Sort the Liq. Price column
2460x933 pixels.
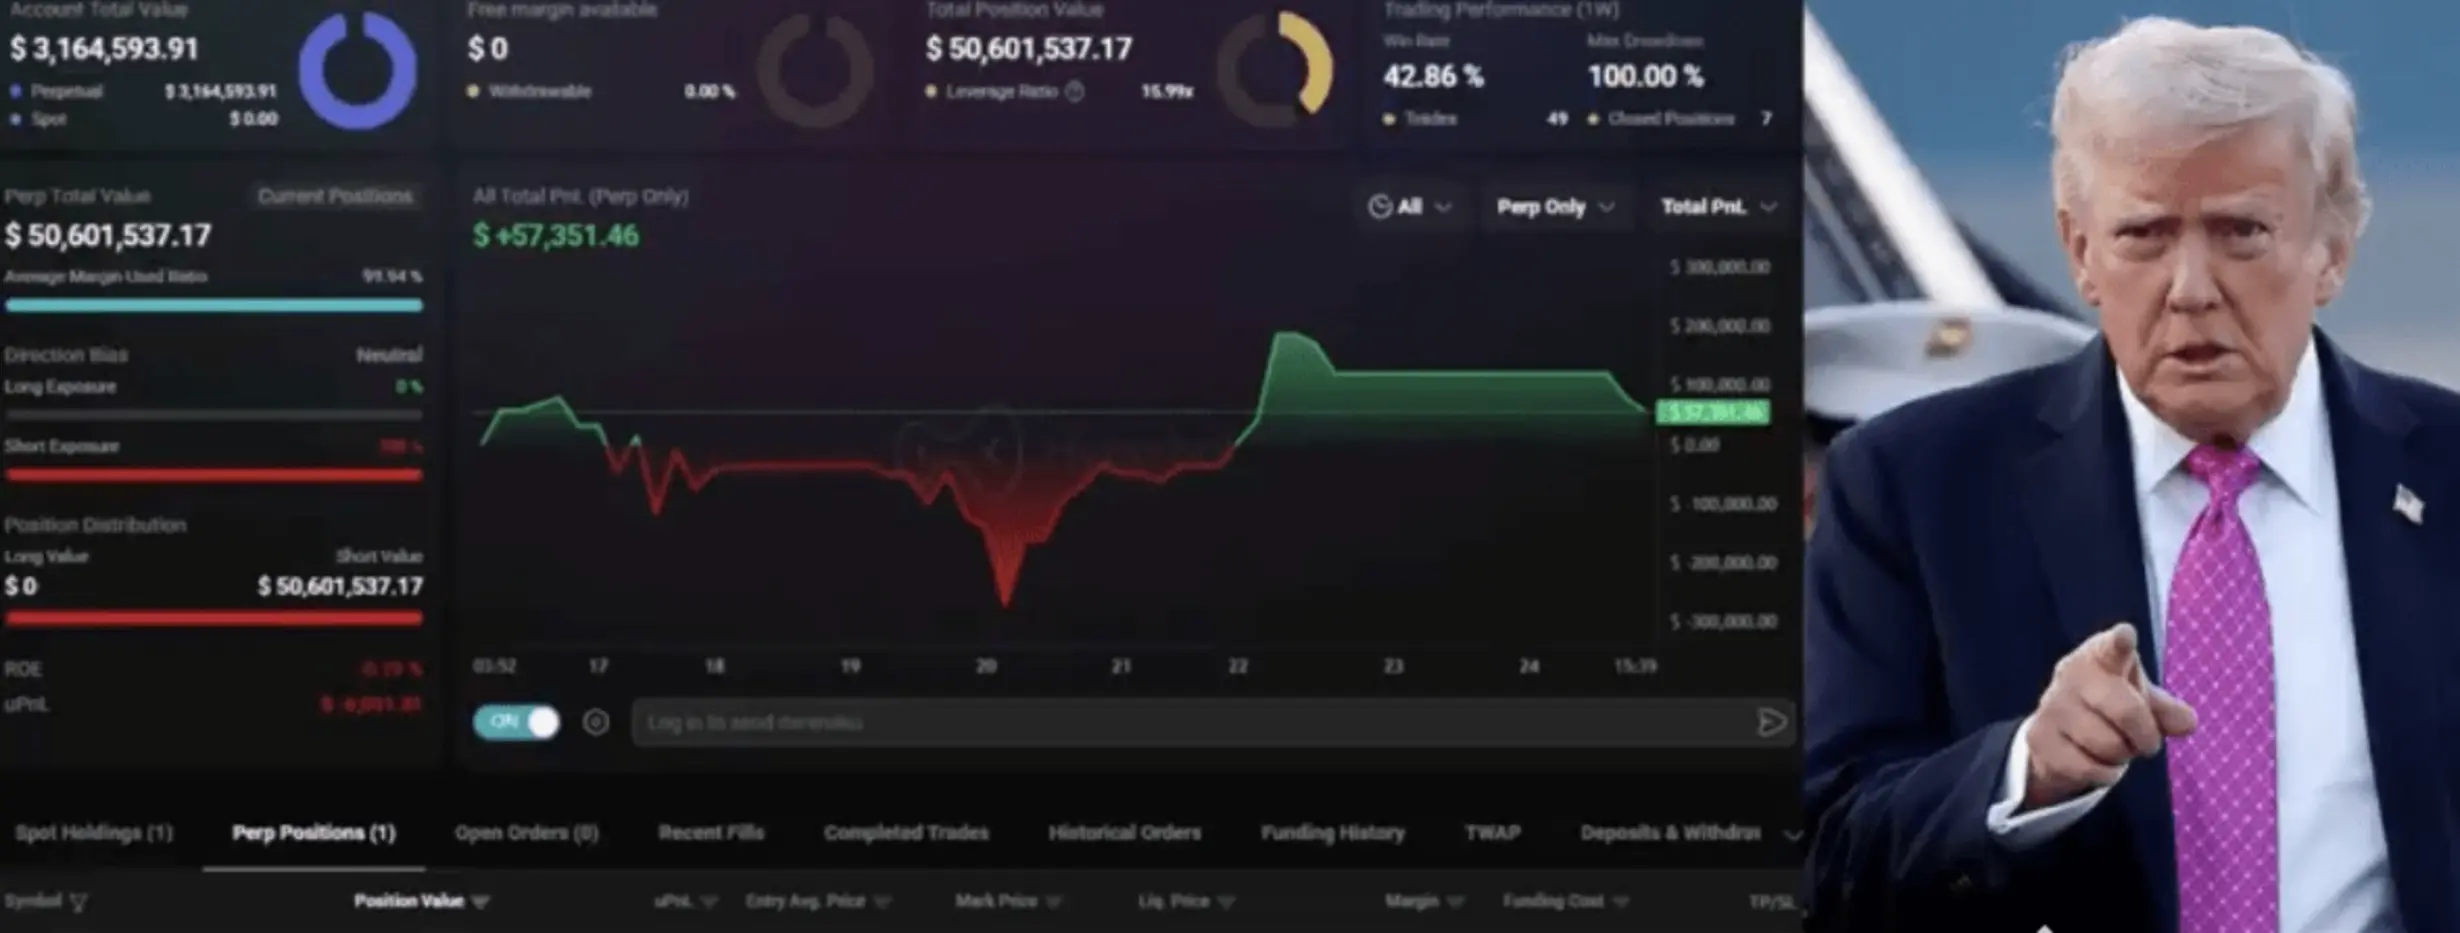[x=1226, y=902]
